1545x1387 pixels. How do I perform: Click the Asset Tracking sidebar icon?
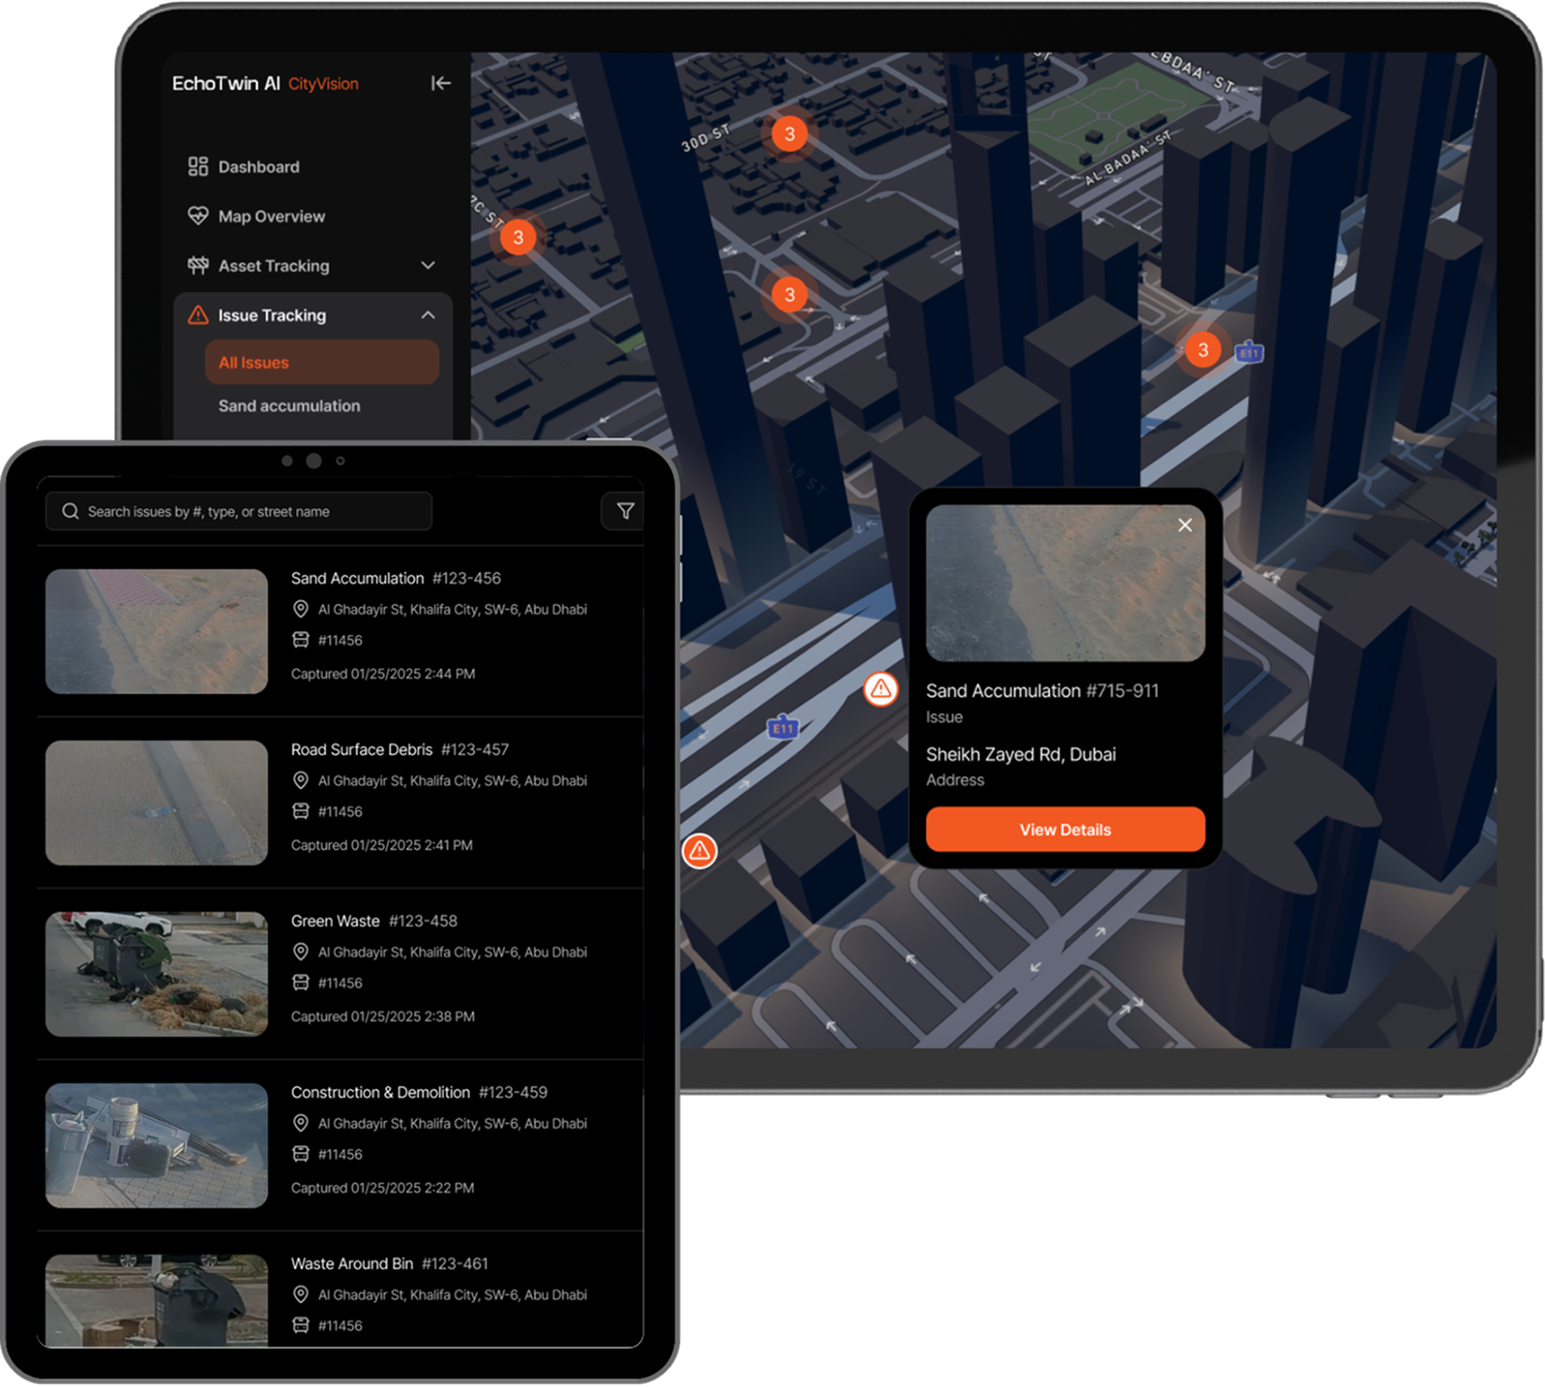pos(197,265)
